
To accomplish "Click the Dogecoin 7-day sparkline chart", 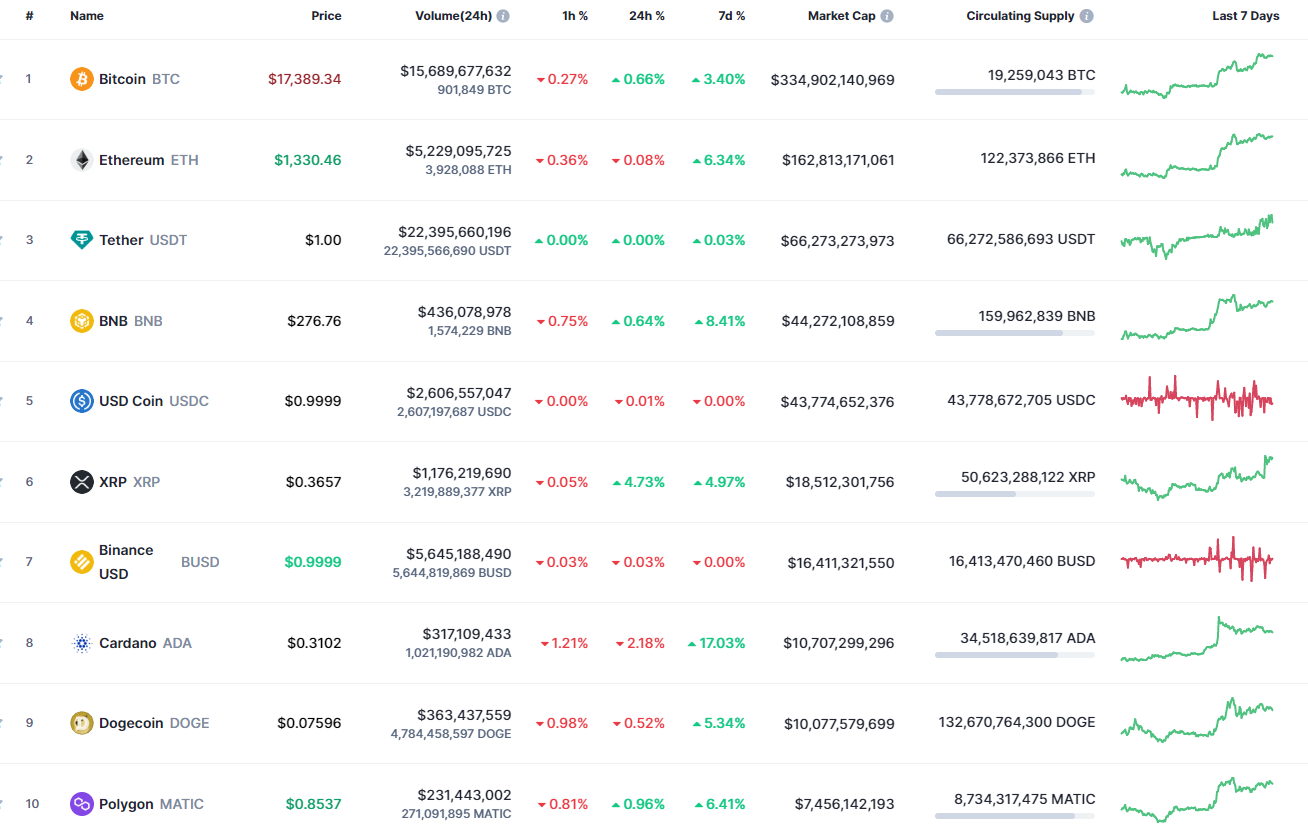I will click(x=1196, y=722).
